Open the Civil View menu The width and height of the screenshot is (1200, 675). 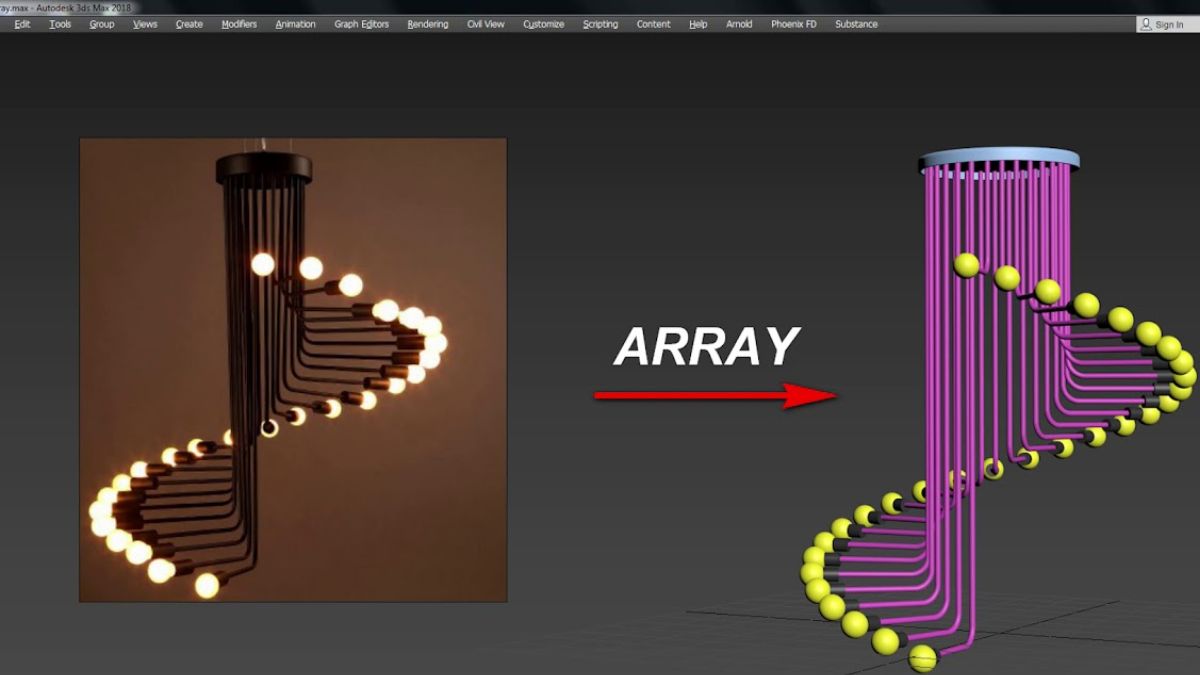pos(486,24)
